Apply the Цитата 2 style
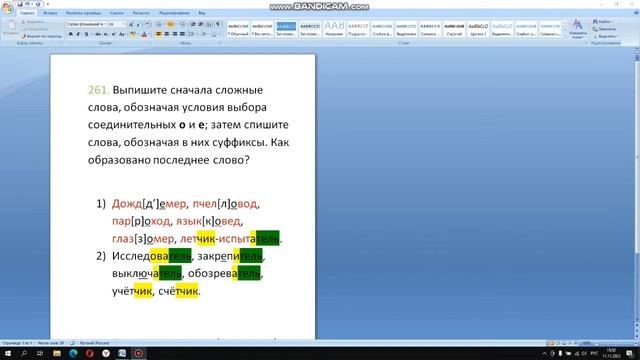The width and height of the screenshot is (640, 360). coord(478,29)
